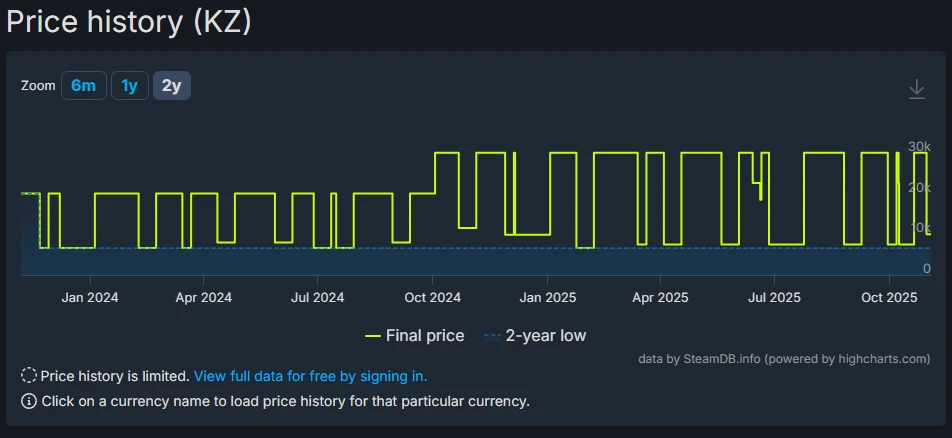The image size is (952, 438).
Task: Click the Apr 2025 x-axis label
Action: pyautogui.click(x=660, y=297)
